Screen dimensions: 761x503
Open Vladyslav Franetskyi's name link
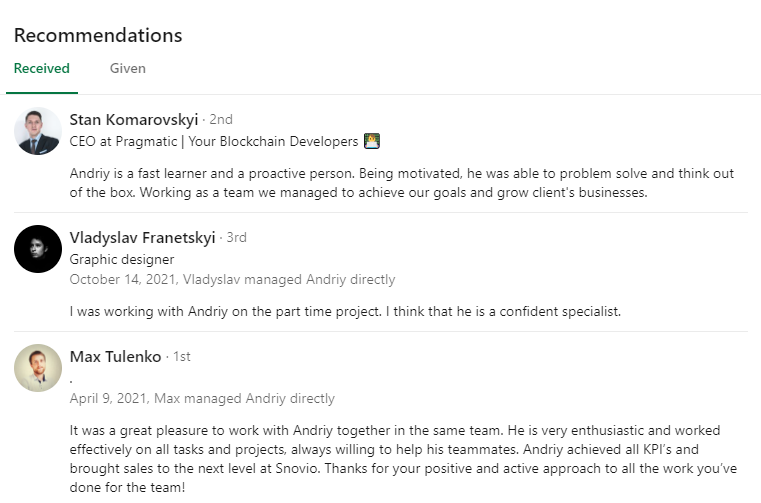(142, 237)
